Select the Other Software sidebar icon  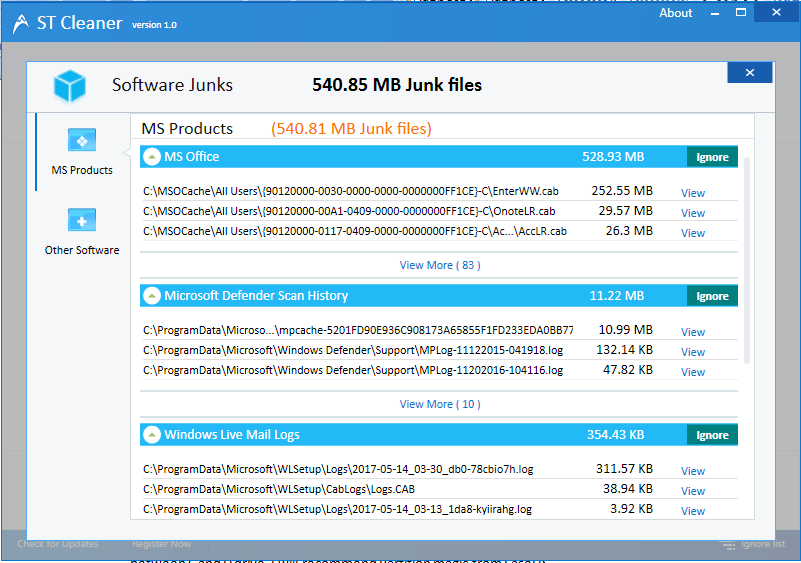82,220
